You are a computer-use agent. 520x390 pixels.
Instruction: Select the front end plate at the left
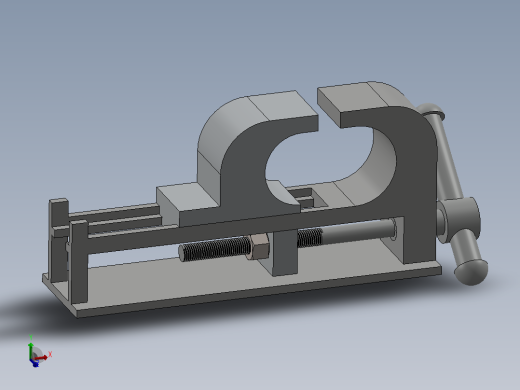[x=79, y=262]
